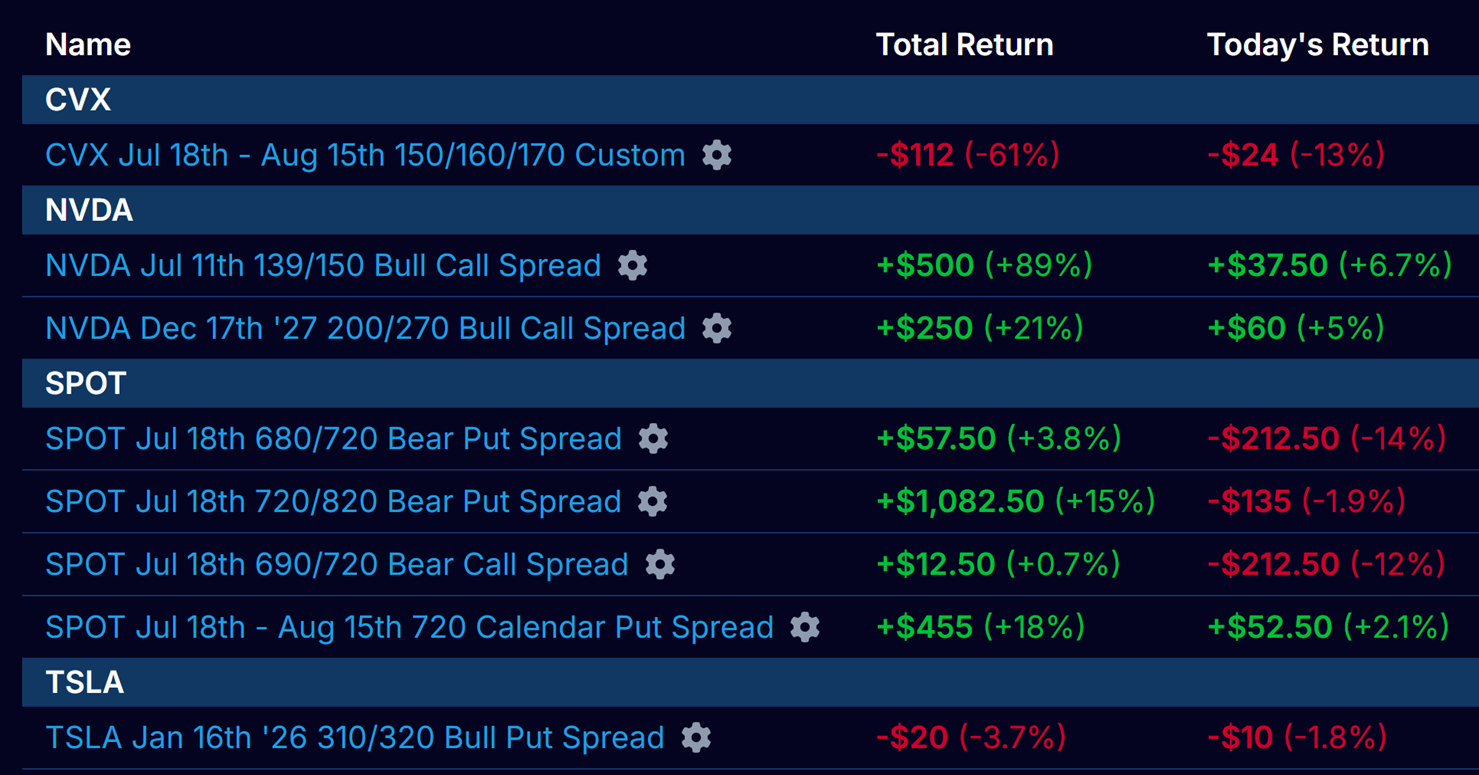Sort by the Total Return column header
The image size is (1479, 775).
coord(964,45)
